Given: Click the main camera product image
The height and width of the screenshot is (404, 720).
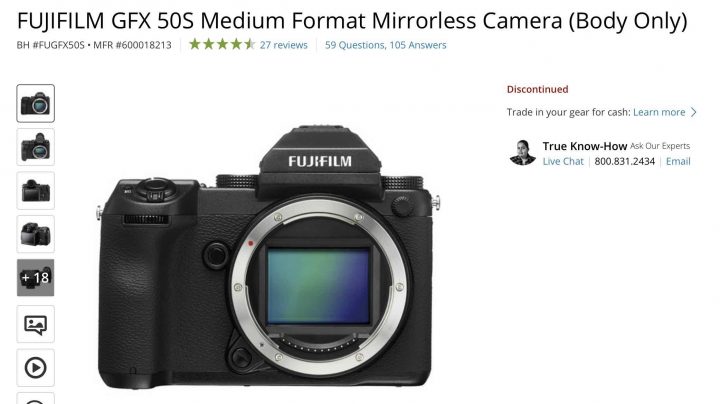Looking at the screenshot, I should (269, 257).
